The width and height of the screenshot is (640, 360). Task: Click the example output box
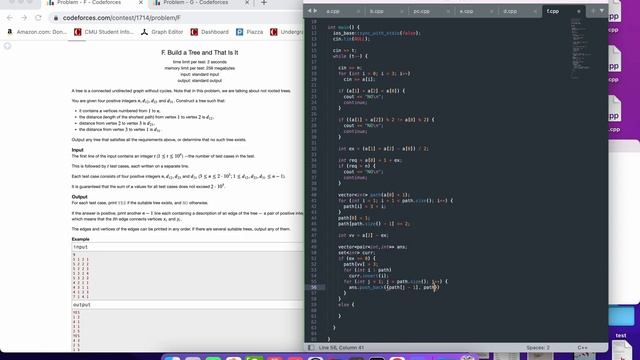click(x=187, y=330)
